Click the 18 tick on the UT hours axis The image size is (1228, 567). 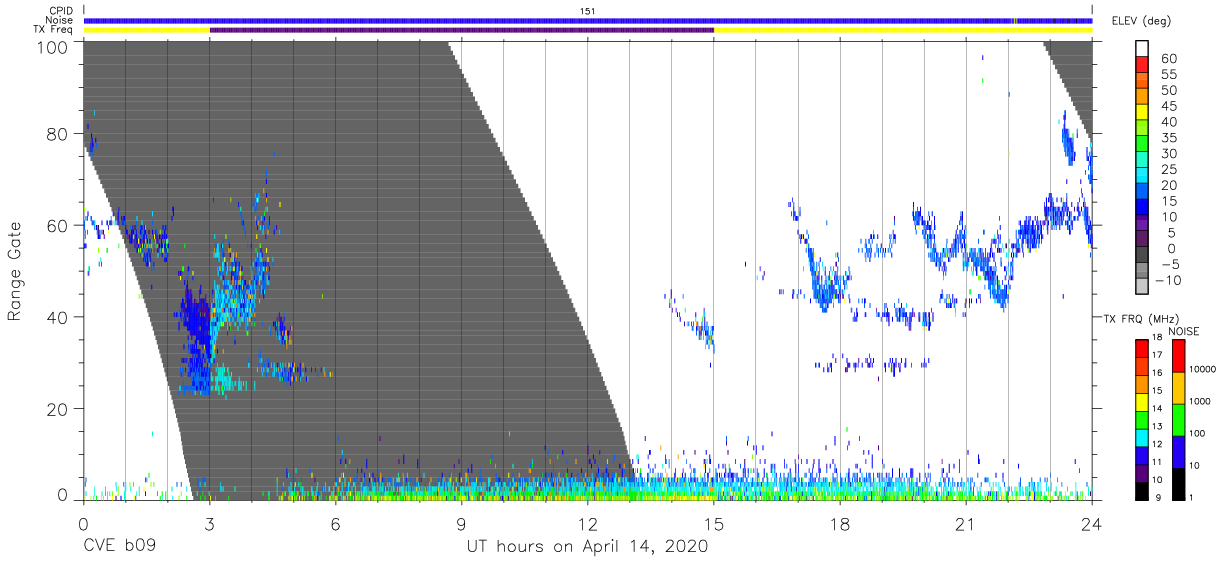point(840,523)
